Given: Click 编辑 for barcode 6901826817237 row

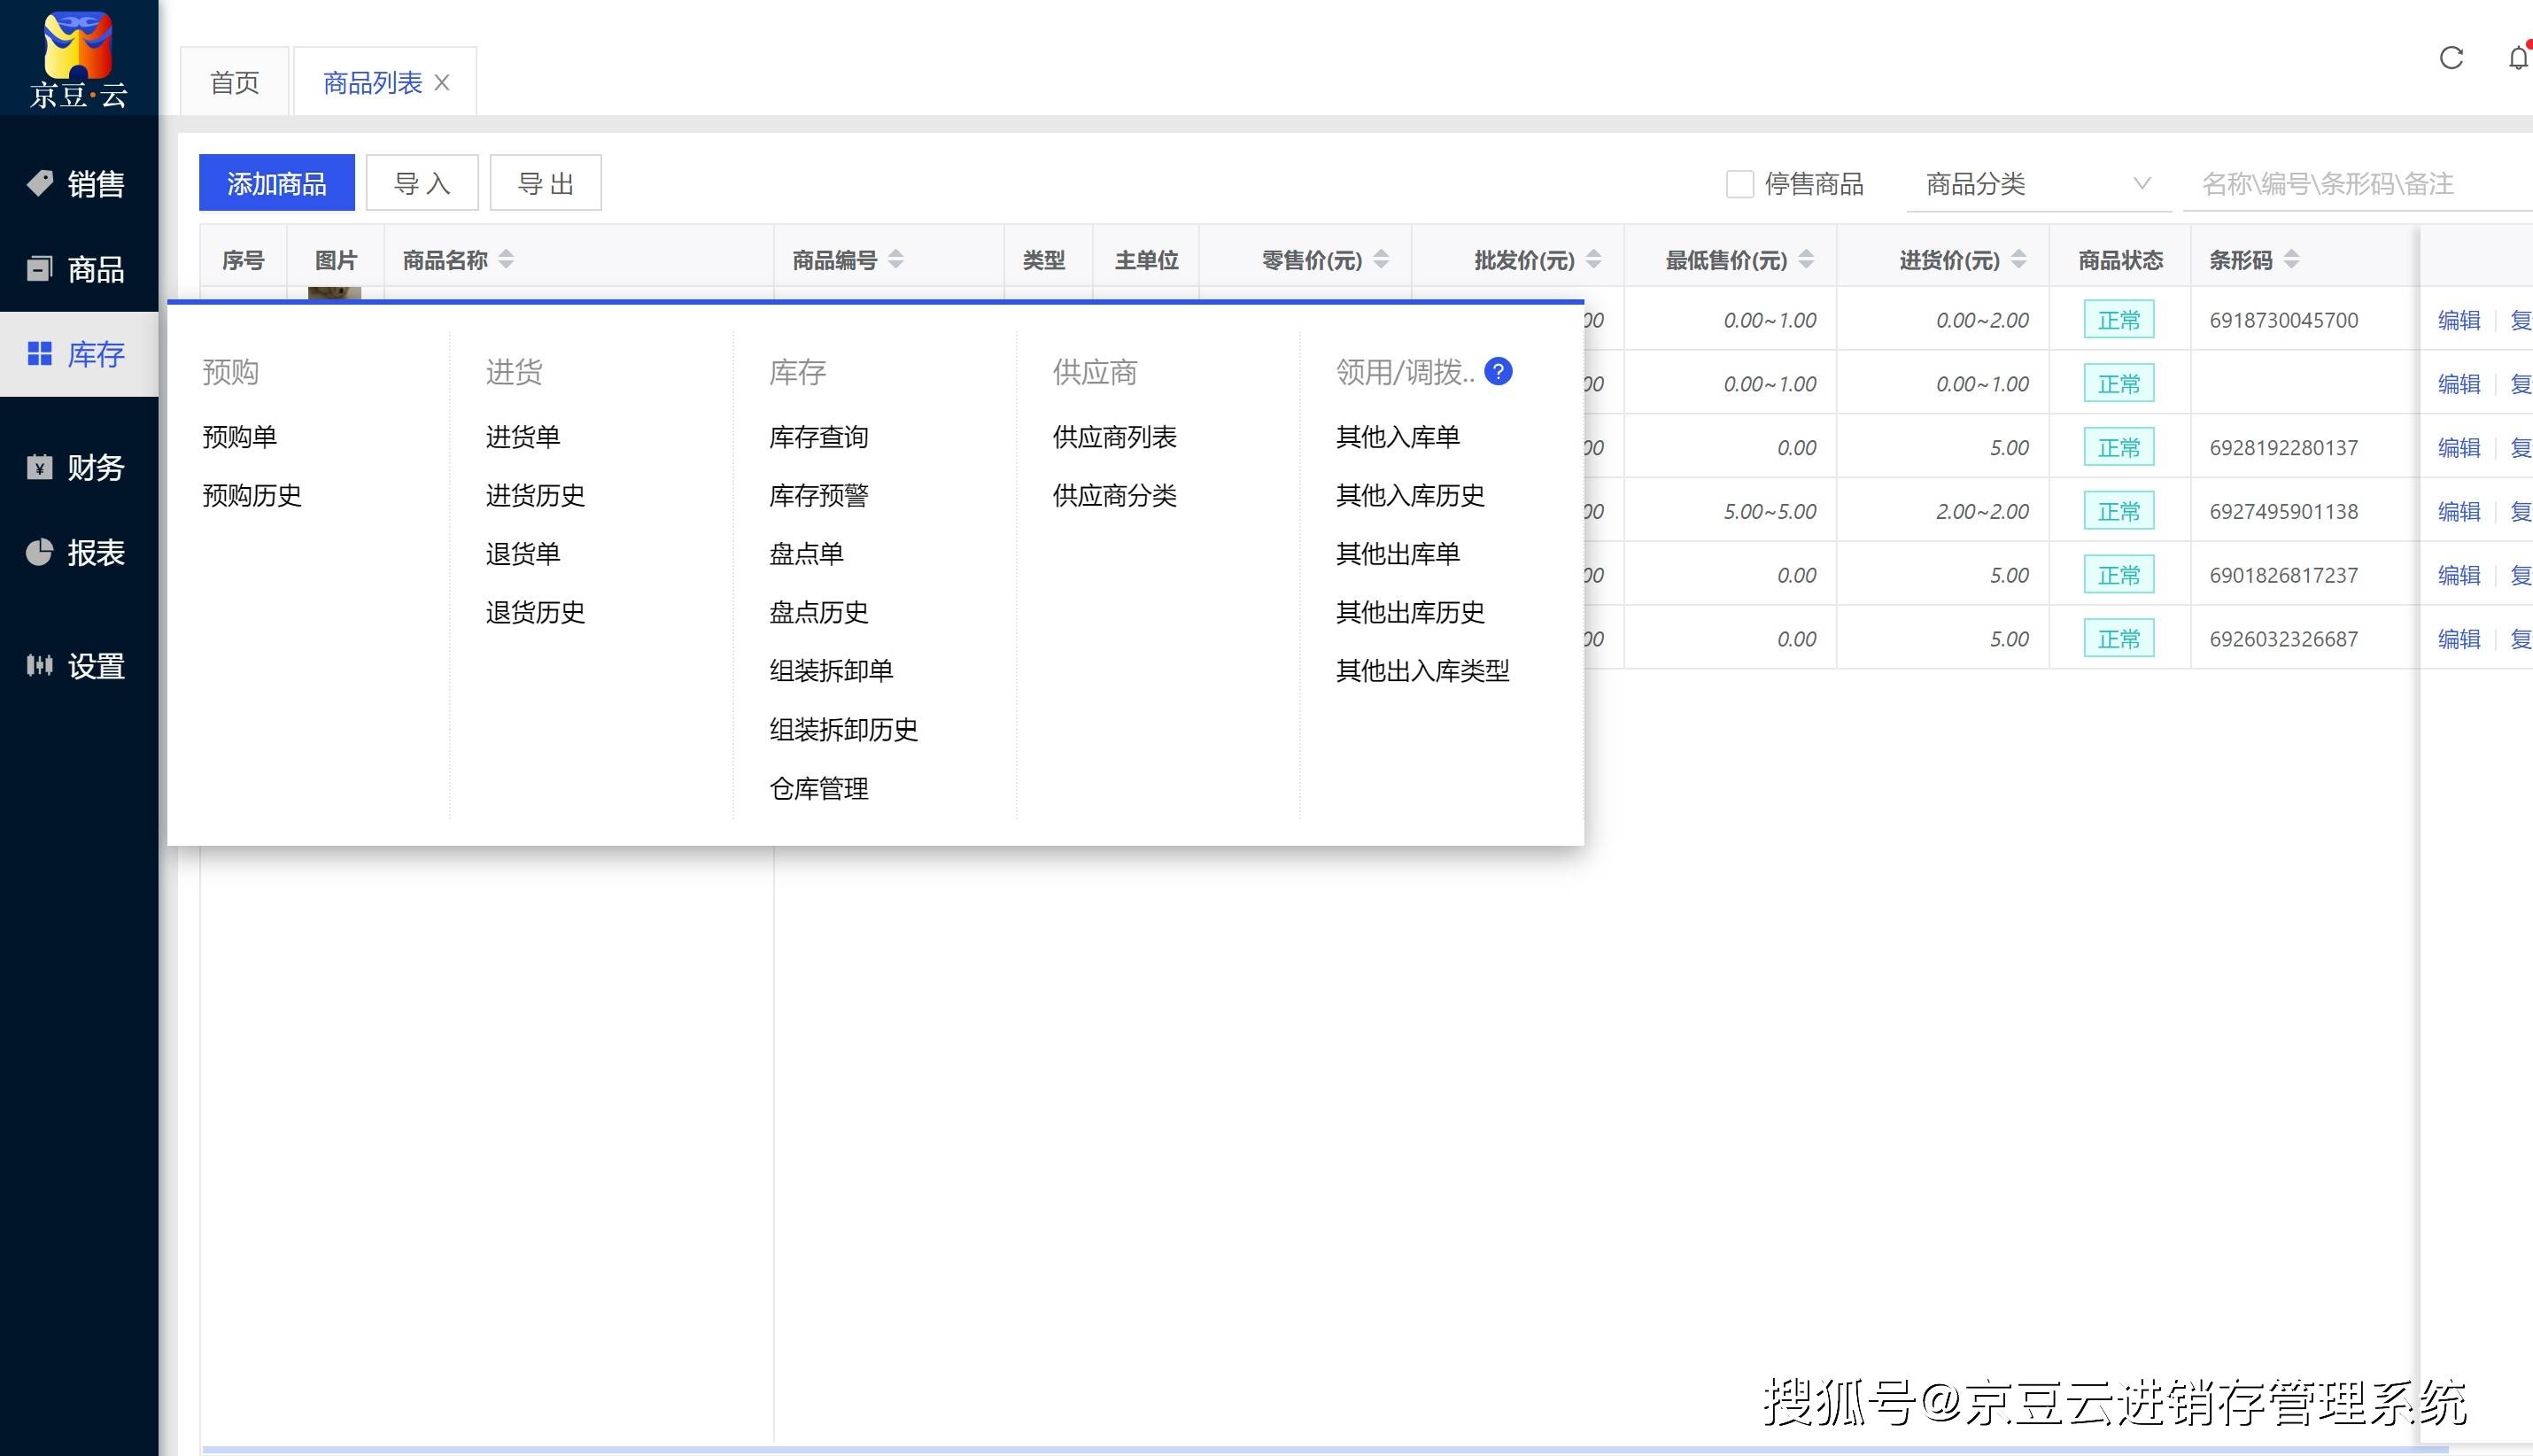Looking at the screenshot, I should (x=2459, y=575).
